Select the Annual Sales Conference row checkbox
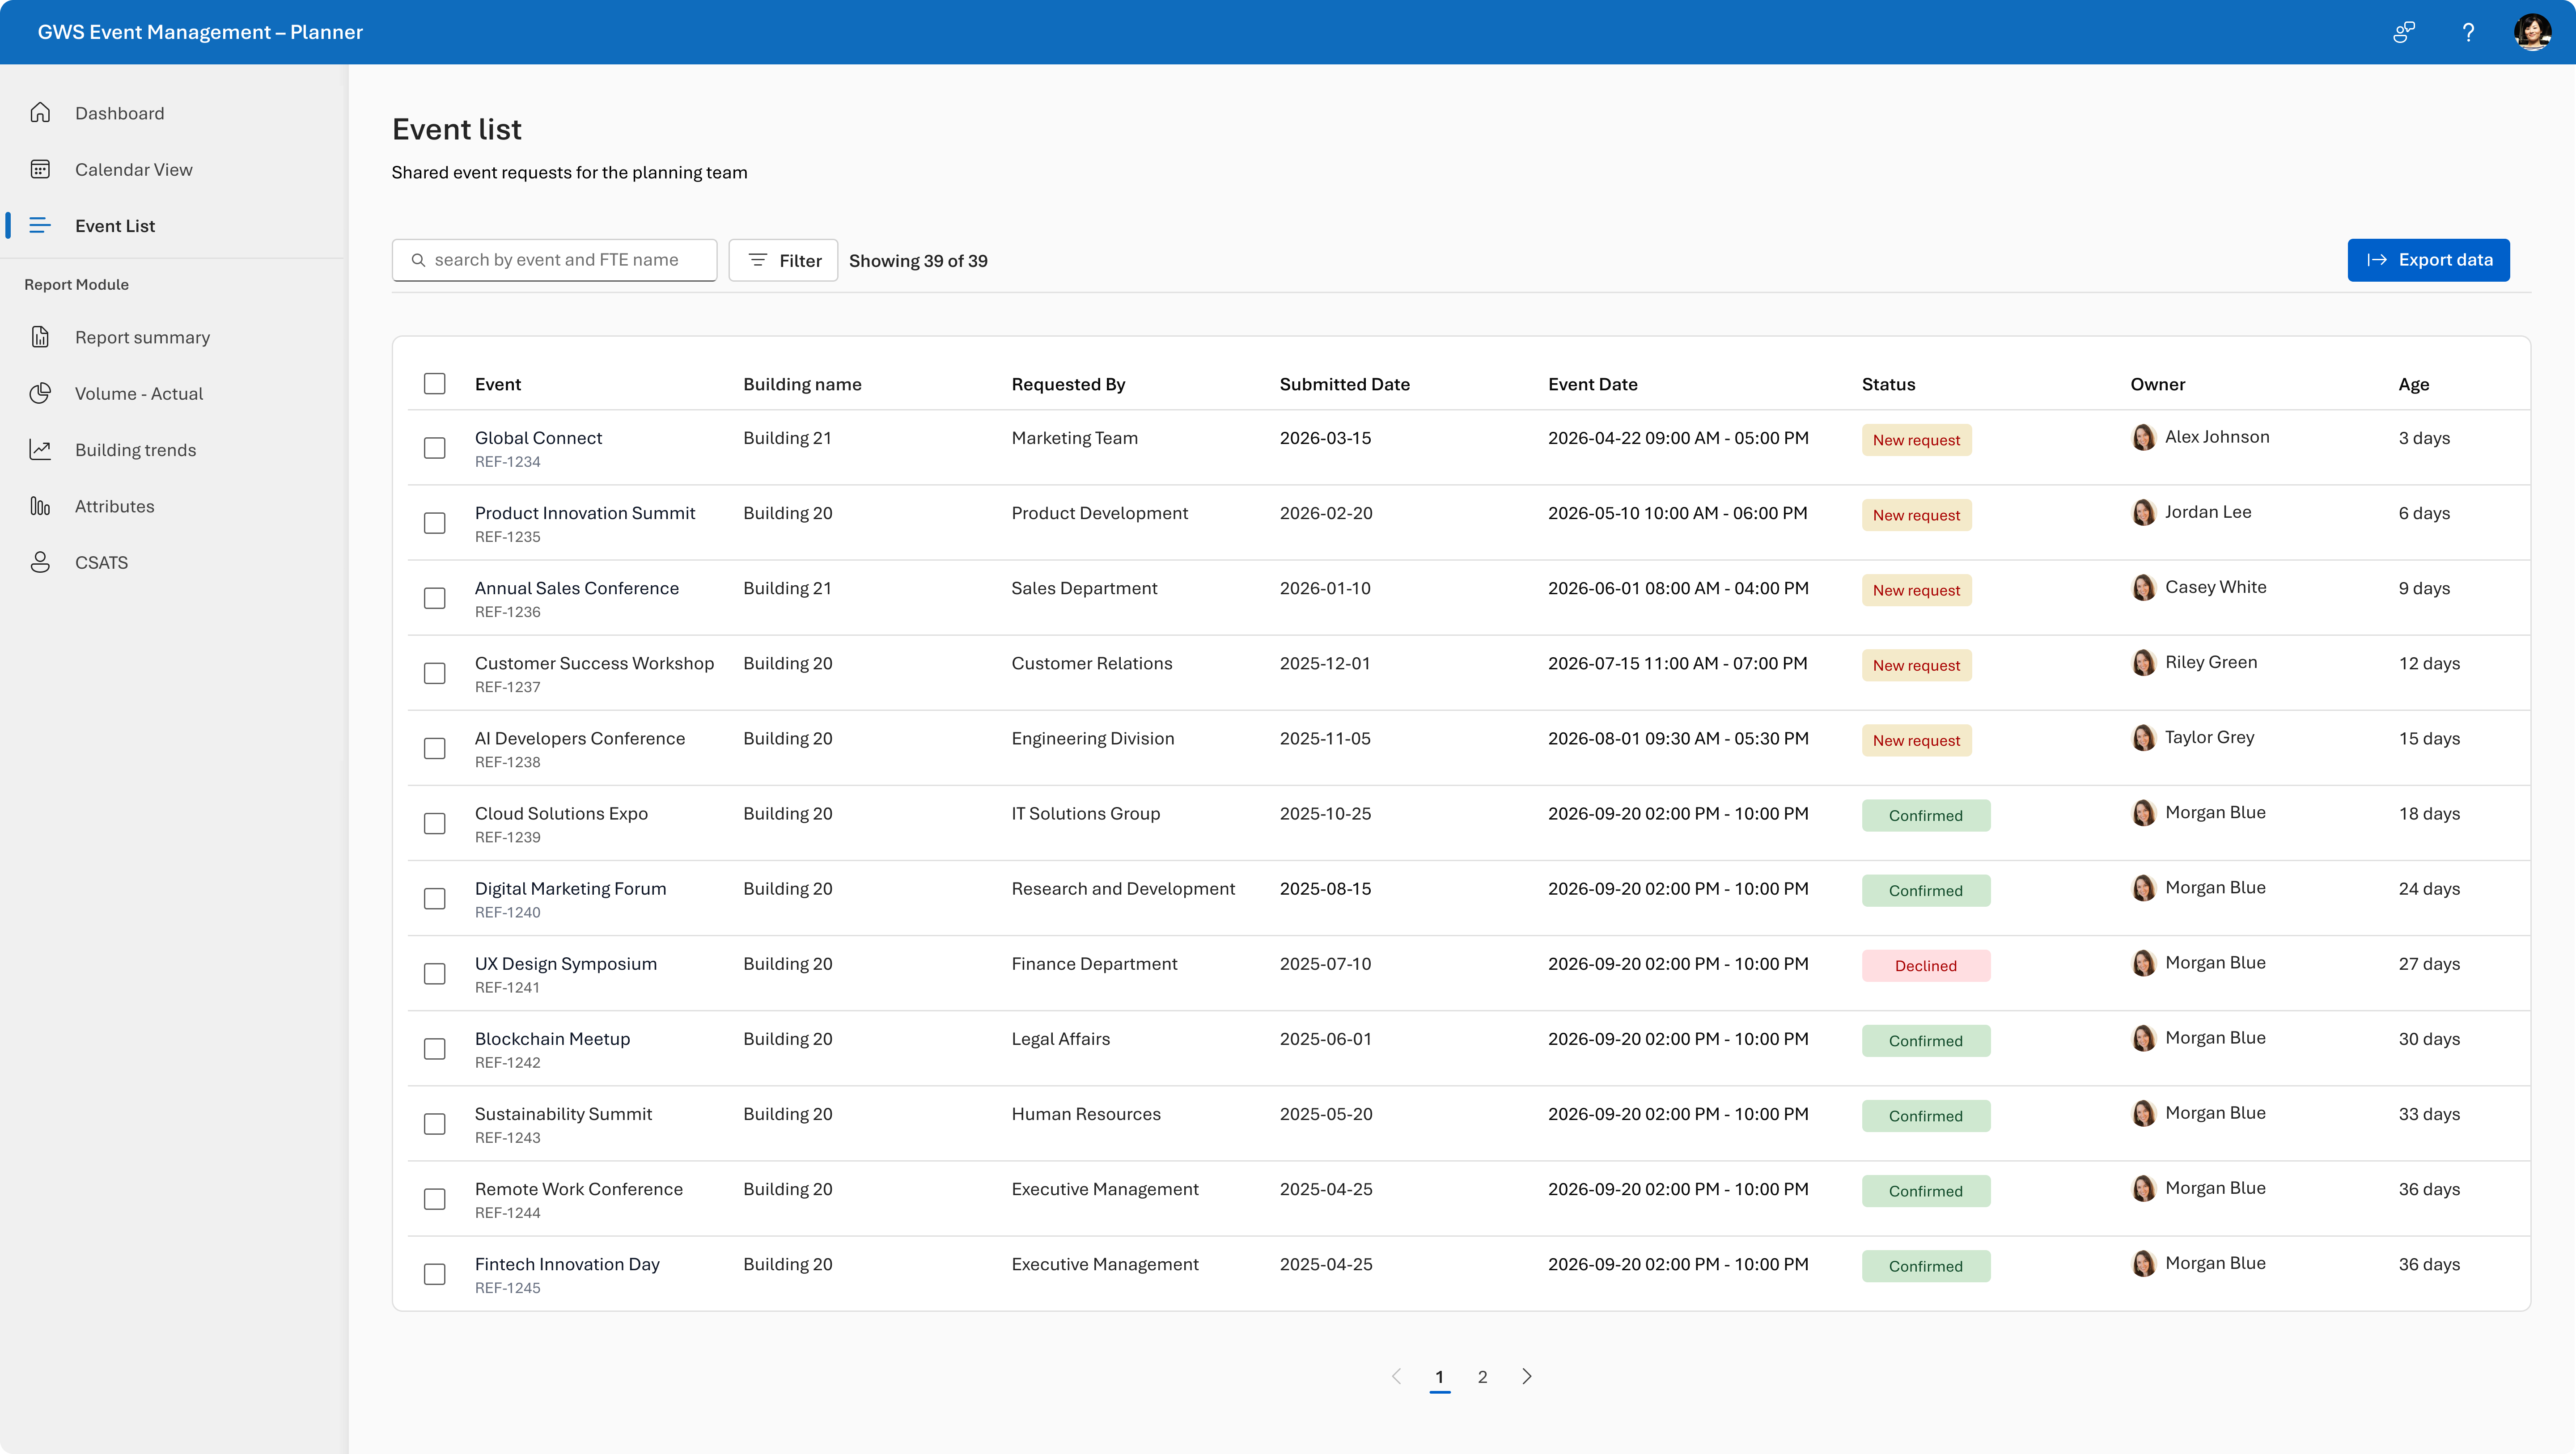This screenshot has height=1454, width=2576. pyautogui.click(x=434, y=598)
